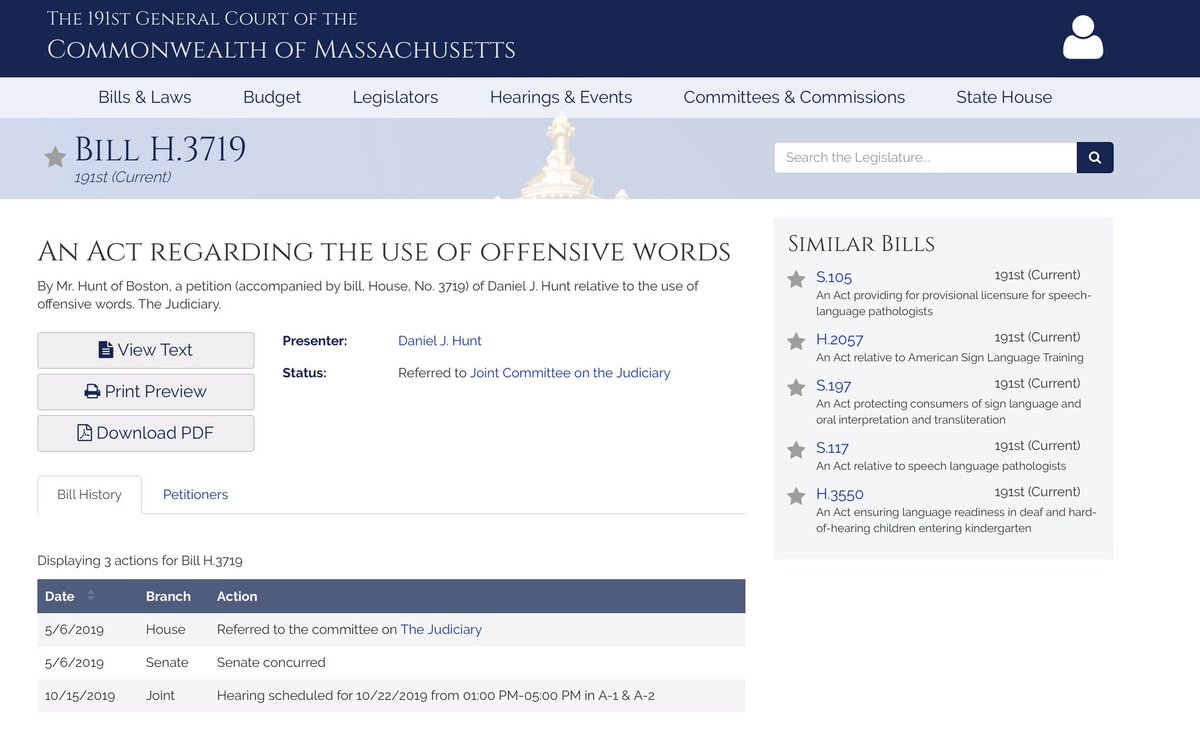Click the 'Senate concurred' action text

[271, 662]
